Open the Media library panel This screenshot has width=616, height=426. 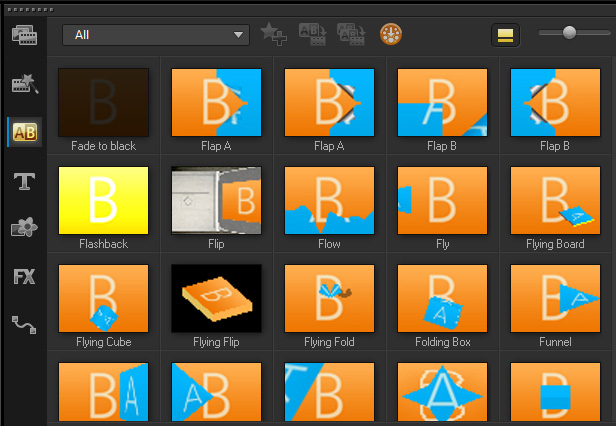point(23,35)
